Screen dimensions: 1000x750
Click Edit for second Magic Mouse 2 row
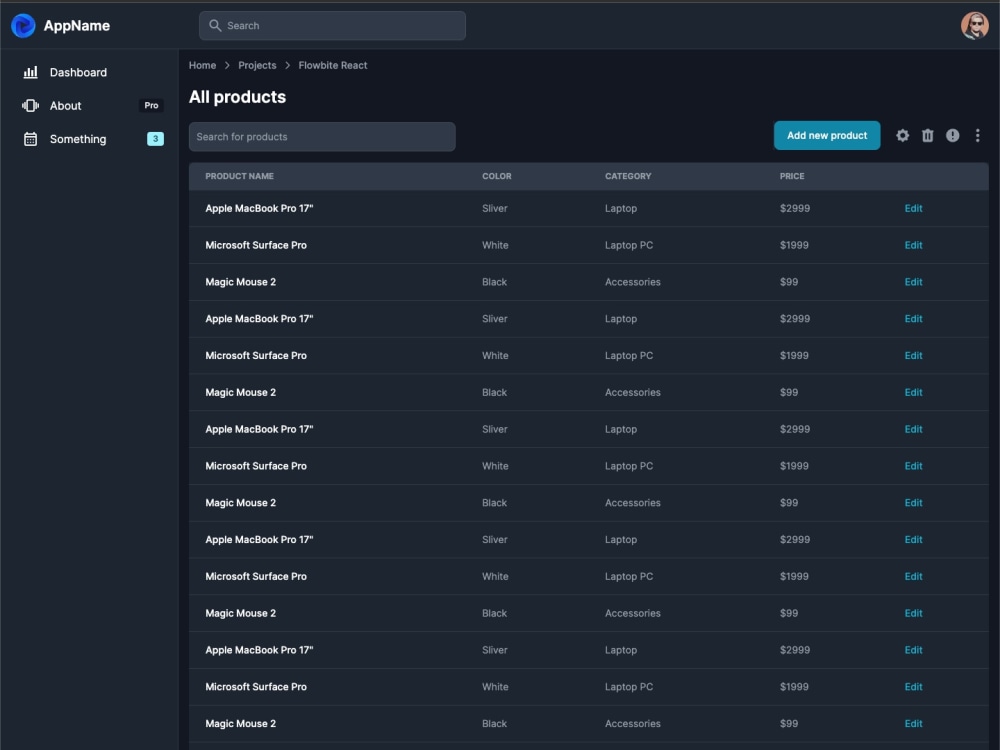click(x=913, y=392)
